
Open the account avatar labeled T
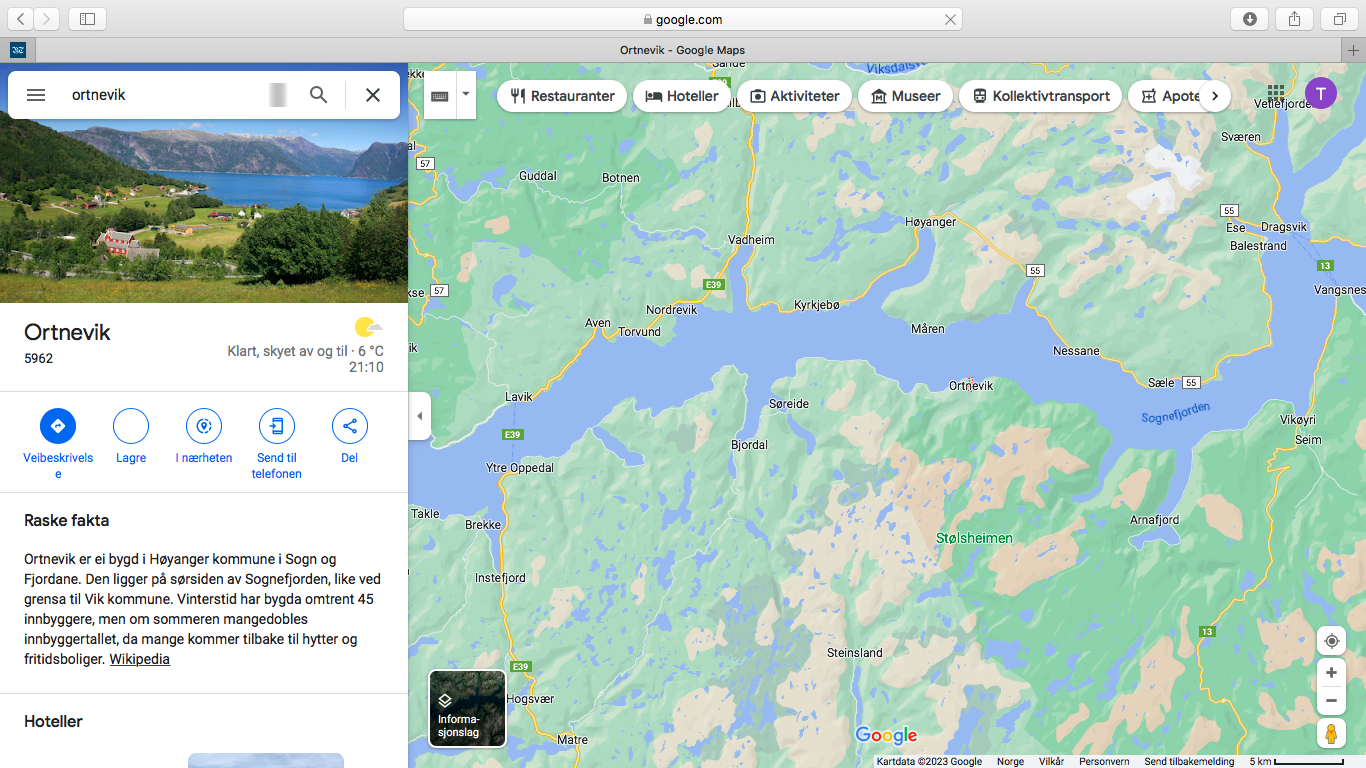point(1321,94)
